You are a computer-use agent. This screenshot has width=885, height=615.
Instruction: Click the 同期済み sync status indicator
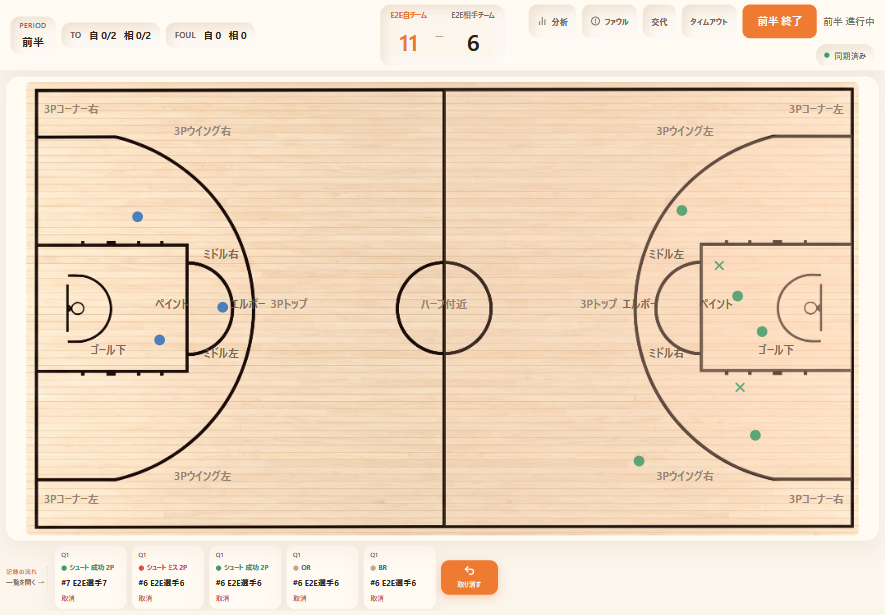(845, 56)
